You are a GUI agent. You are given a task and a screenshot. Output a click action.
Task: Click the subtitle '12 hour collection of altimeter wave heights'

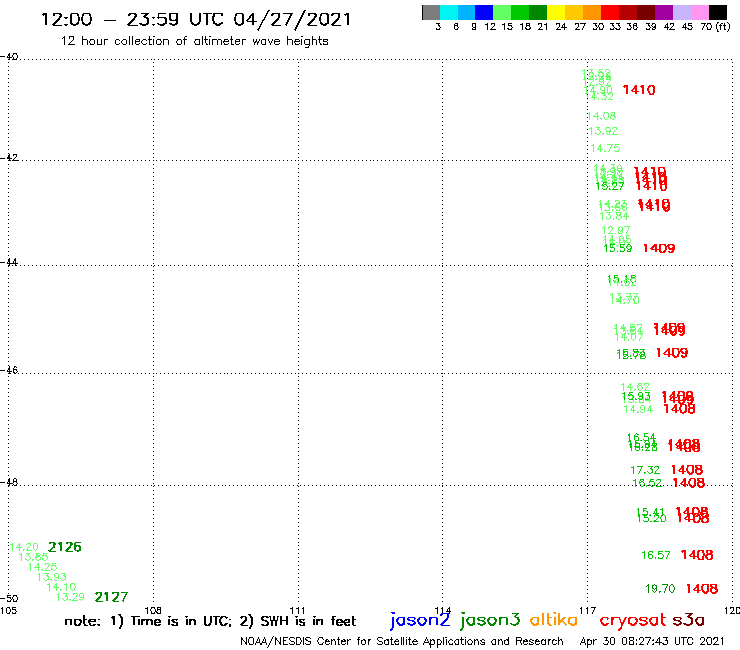(x=194, y=41)
